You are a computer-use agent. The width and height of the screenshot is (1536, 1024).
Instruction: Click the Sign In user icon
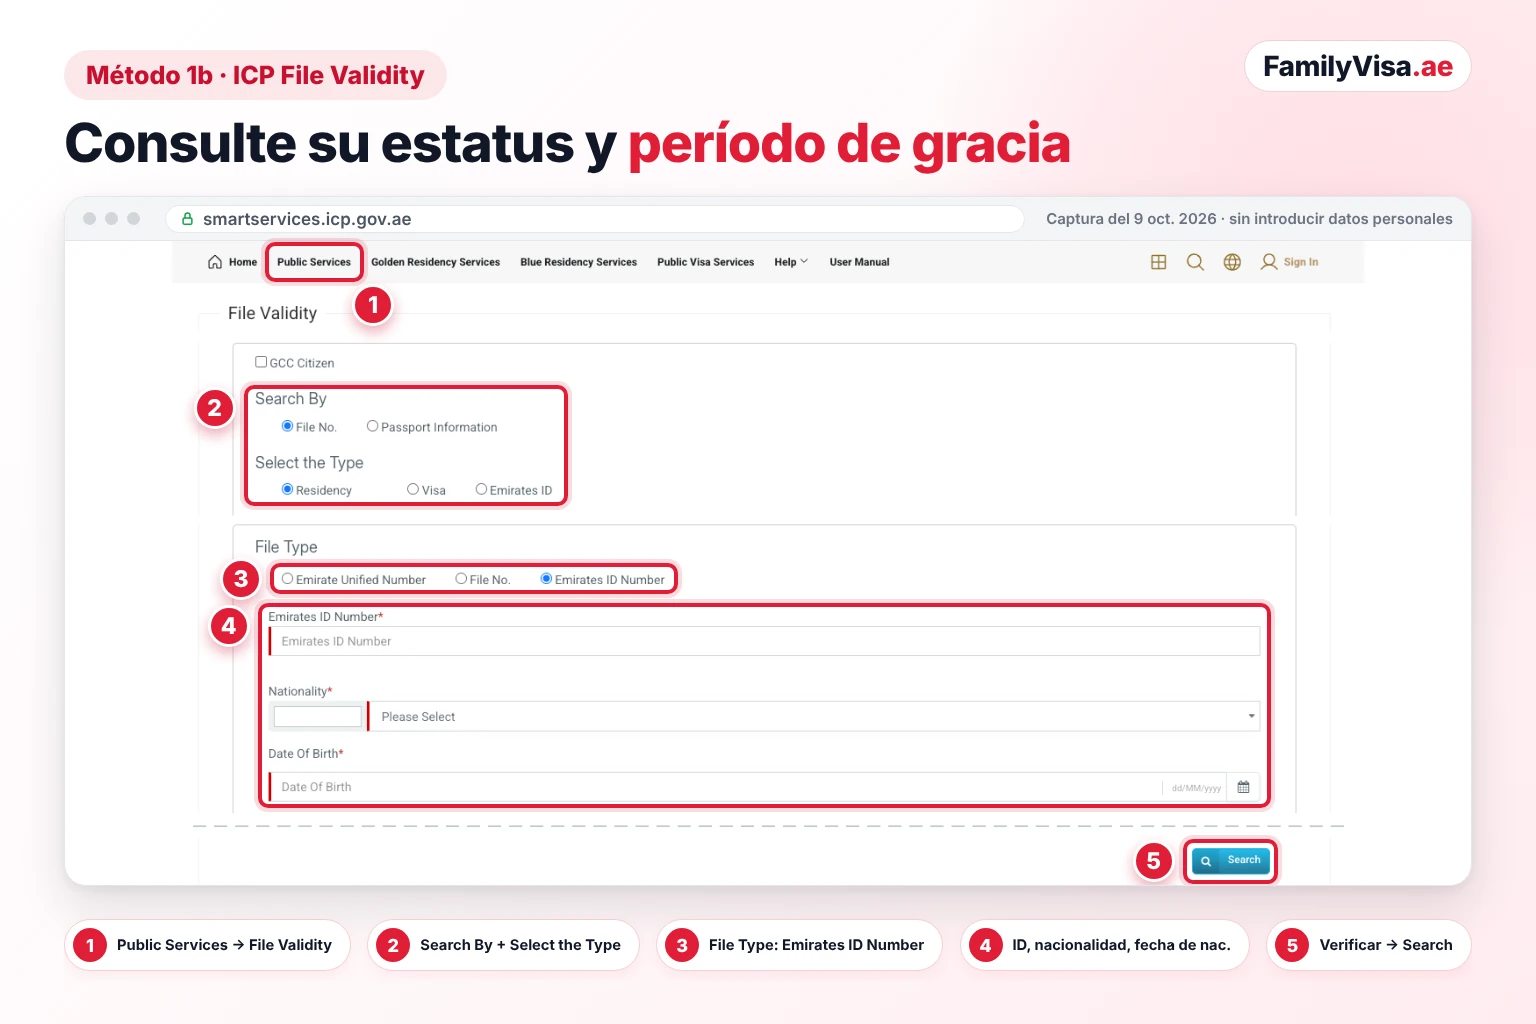pos(1269,262)
